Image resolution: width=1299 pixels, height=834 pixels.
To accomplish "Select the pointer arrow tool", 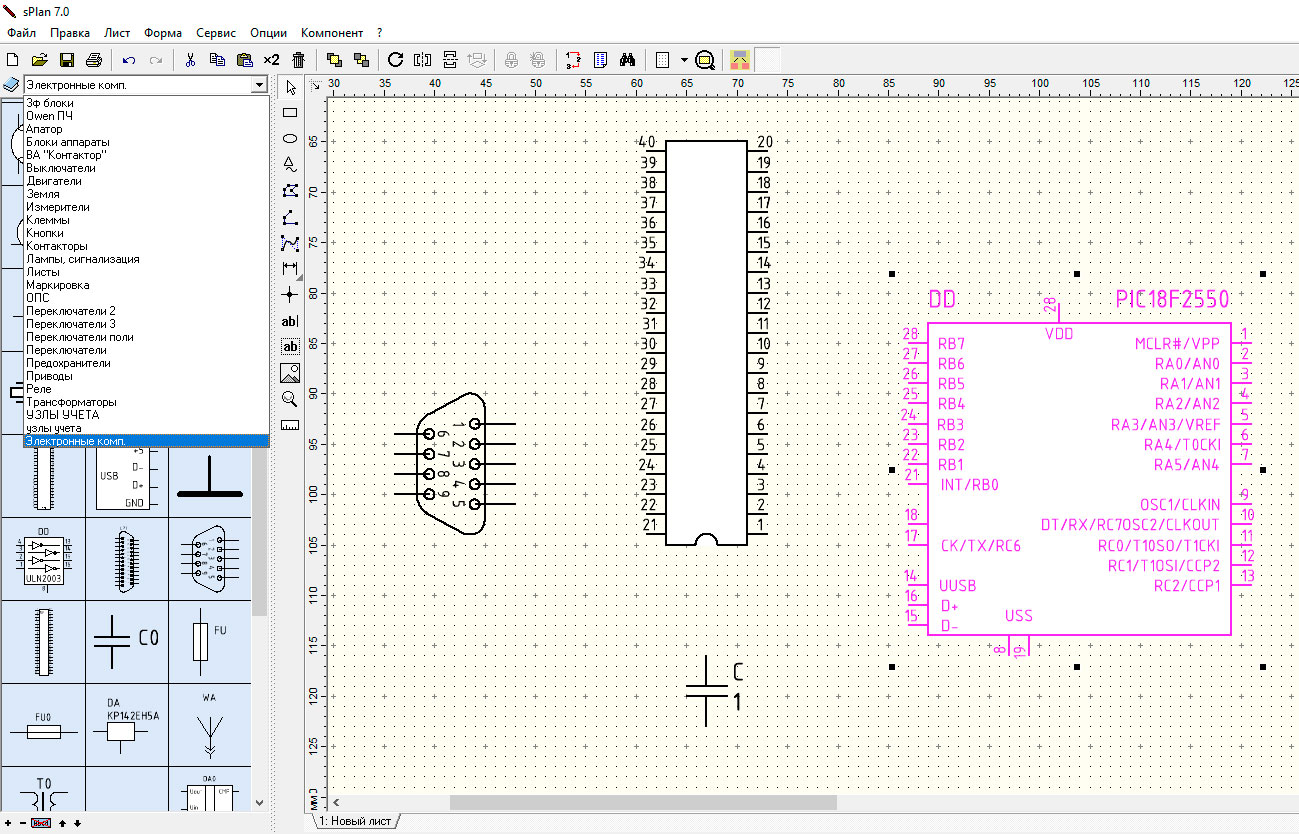I will coord(290,87).
